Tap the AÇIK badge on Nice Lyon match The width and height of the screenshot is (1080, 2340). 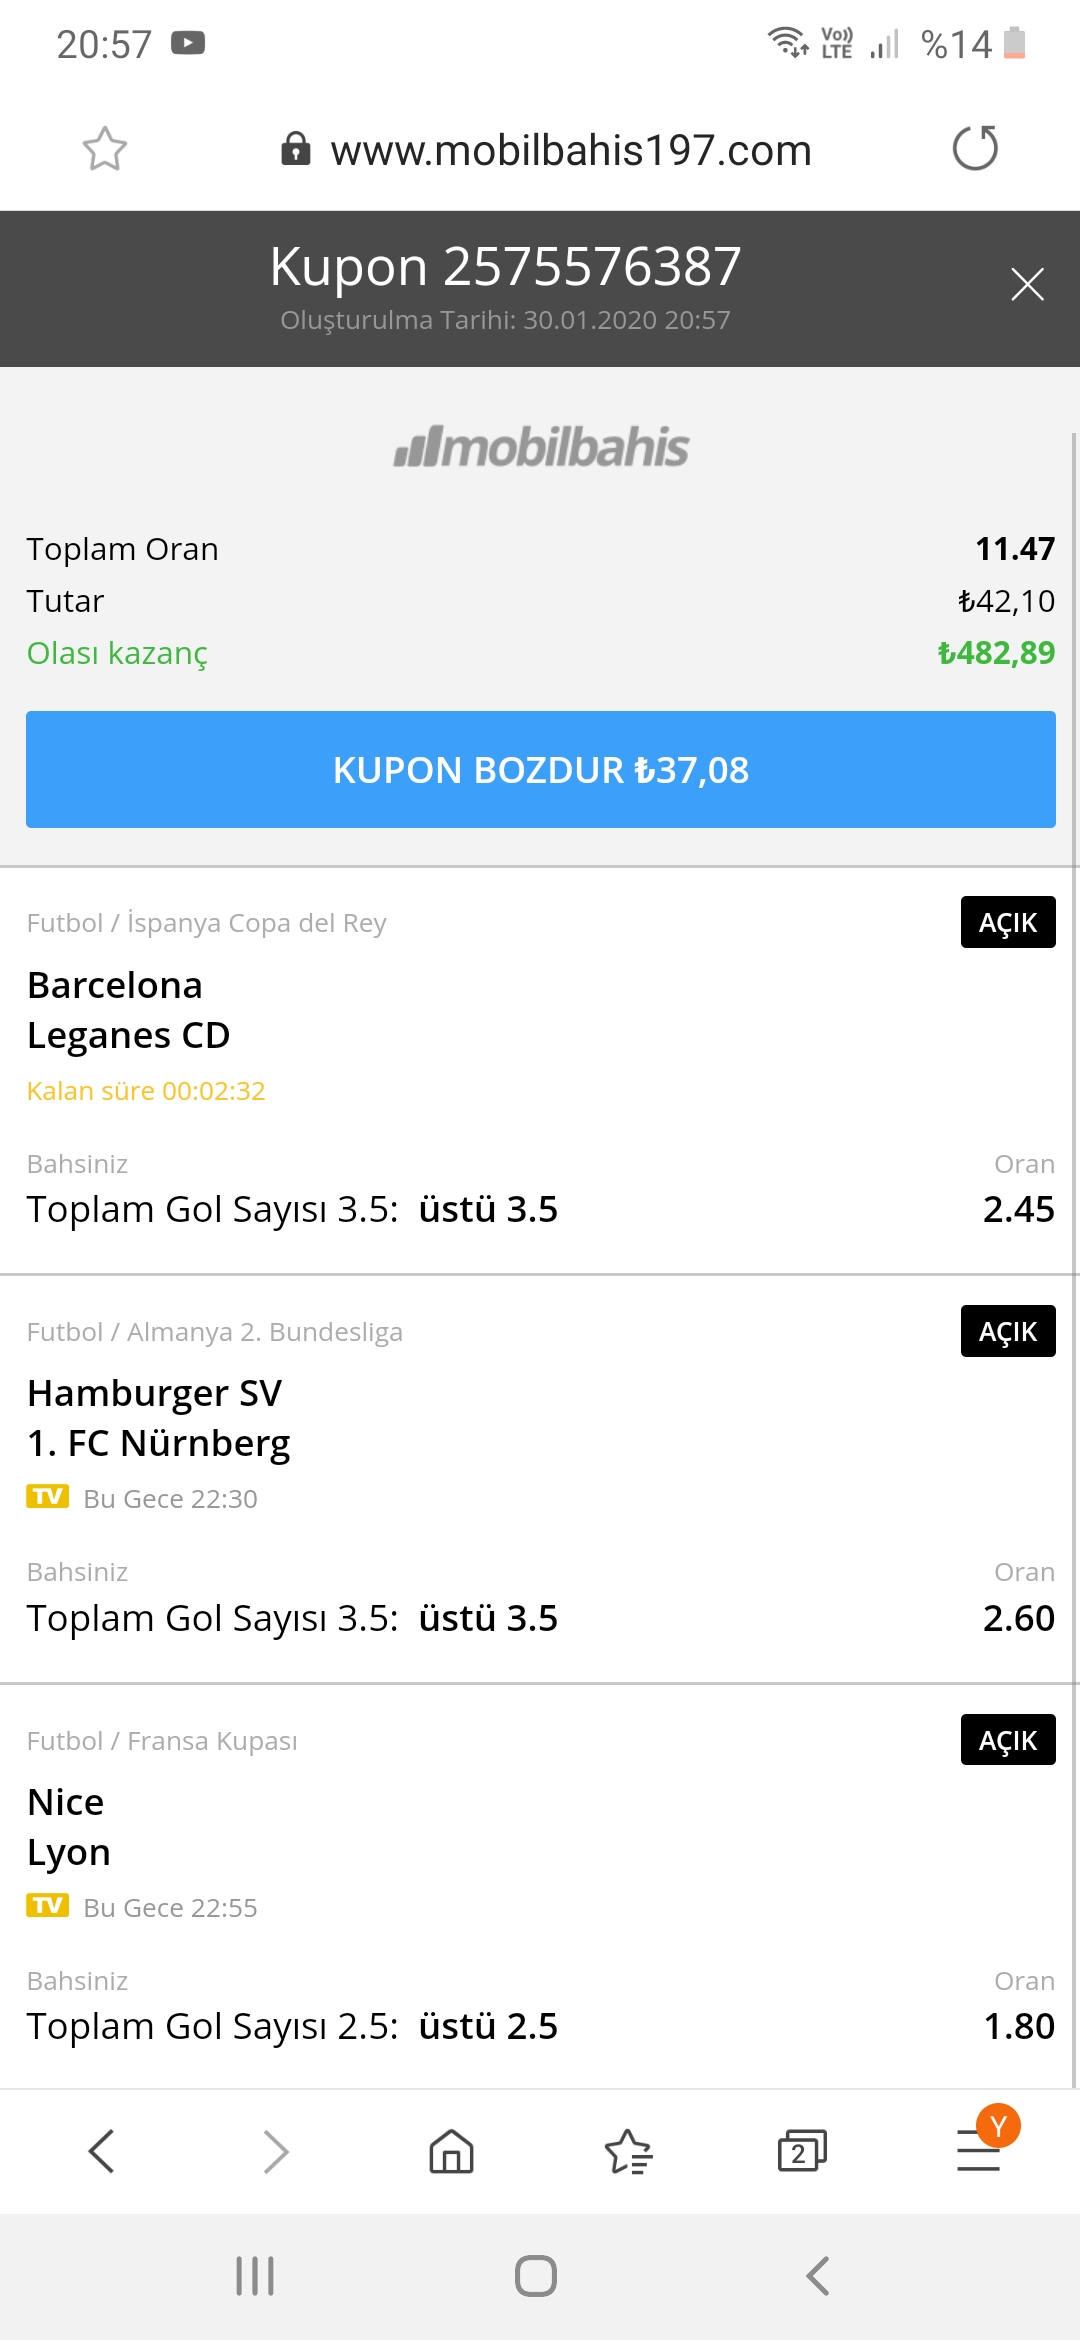point(1008,1740)
